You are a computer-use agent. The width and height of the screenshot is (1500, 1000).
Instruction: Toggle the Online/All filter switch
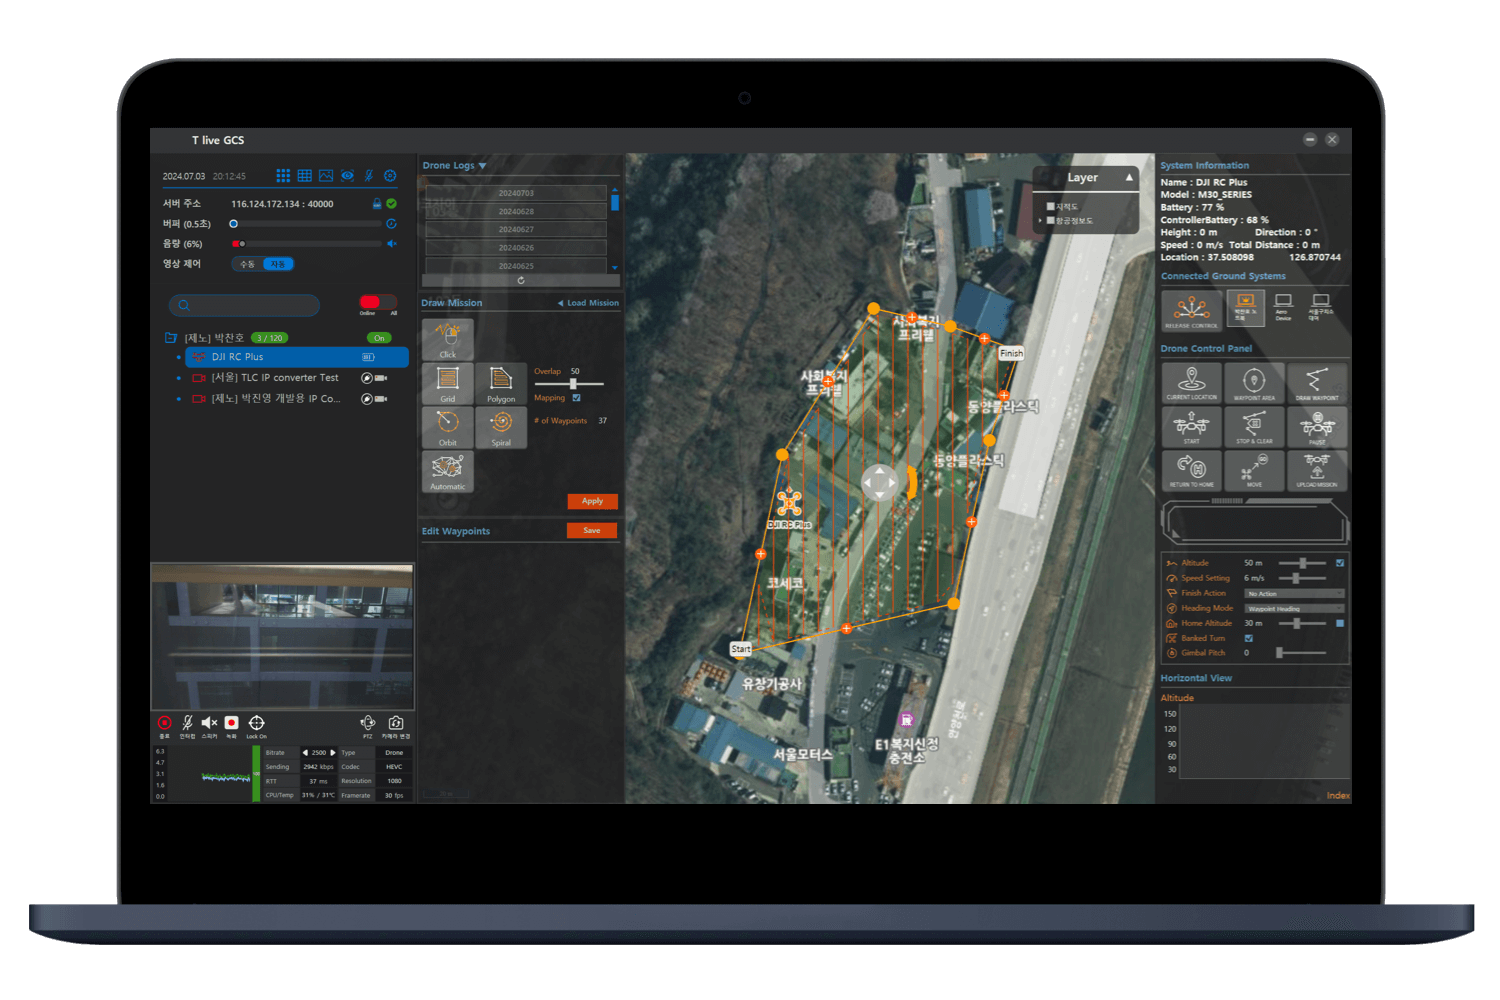tap(378, 302)
